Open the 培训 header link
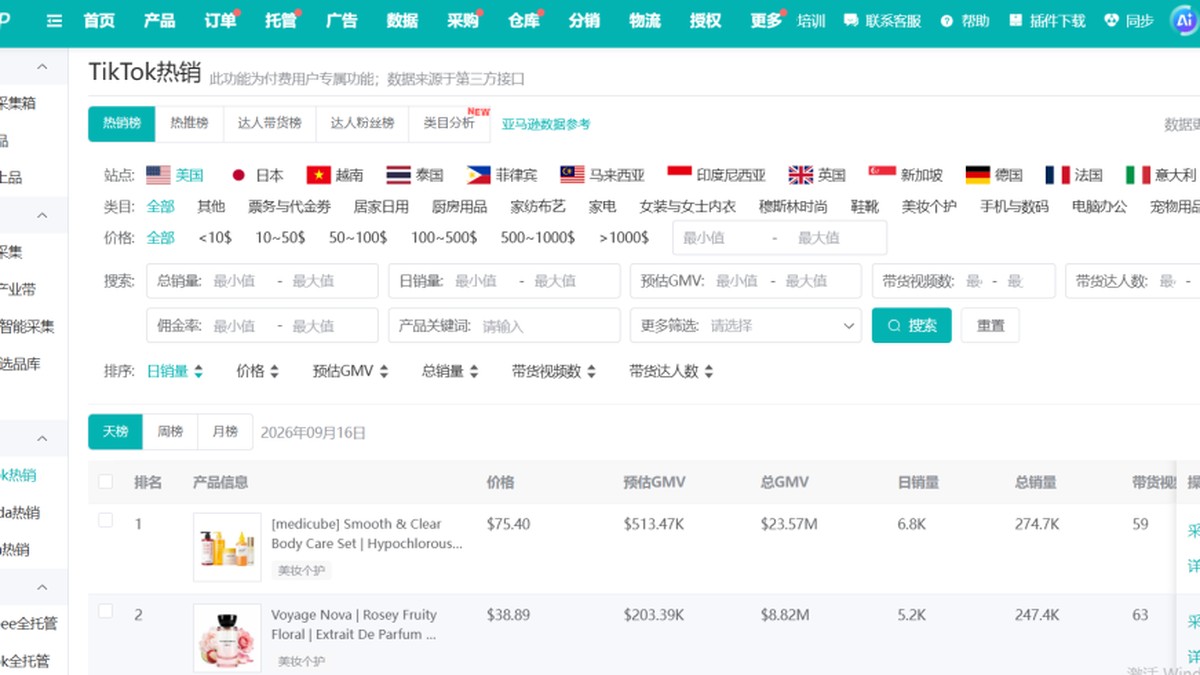The width and height of the screenshot is (1200, 675). (x=811, y=21)
